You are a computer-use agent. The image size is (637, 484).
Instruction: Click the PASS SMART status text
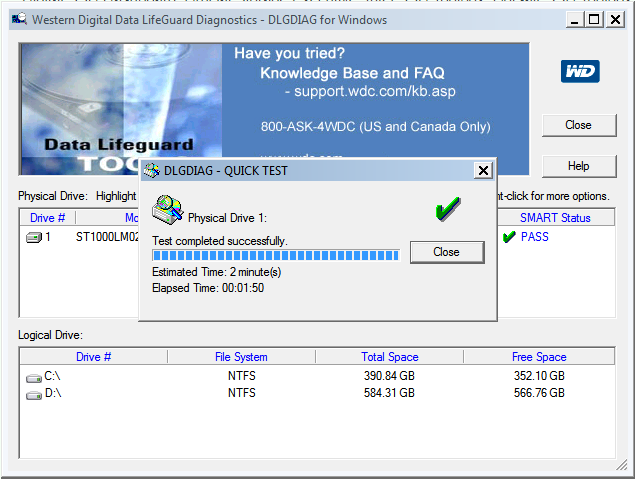(x=535, y=237)
